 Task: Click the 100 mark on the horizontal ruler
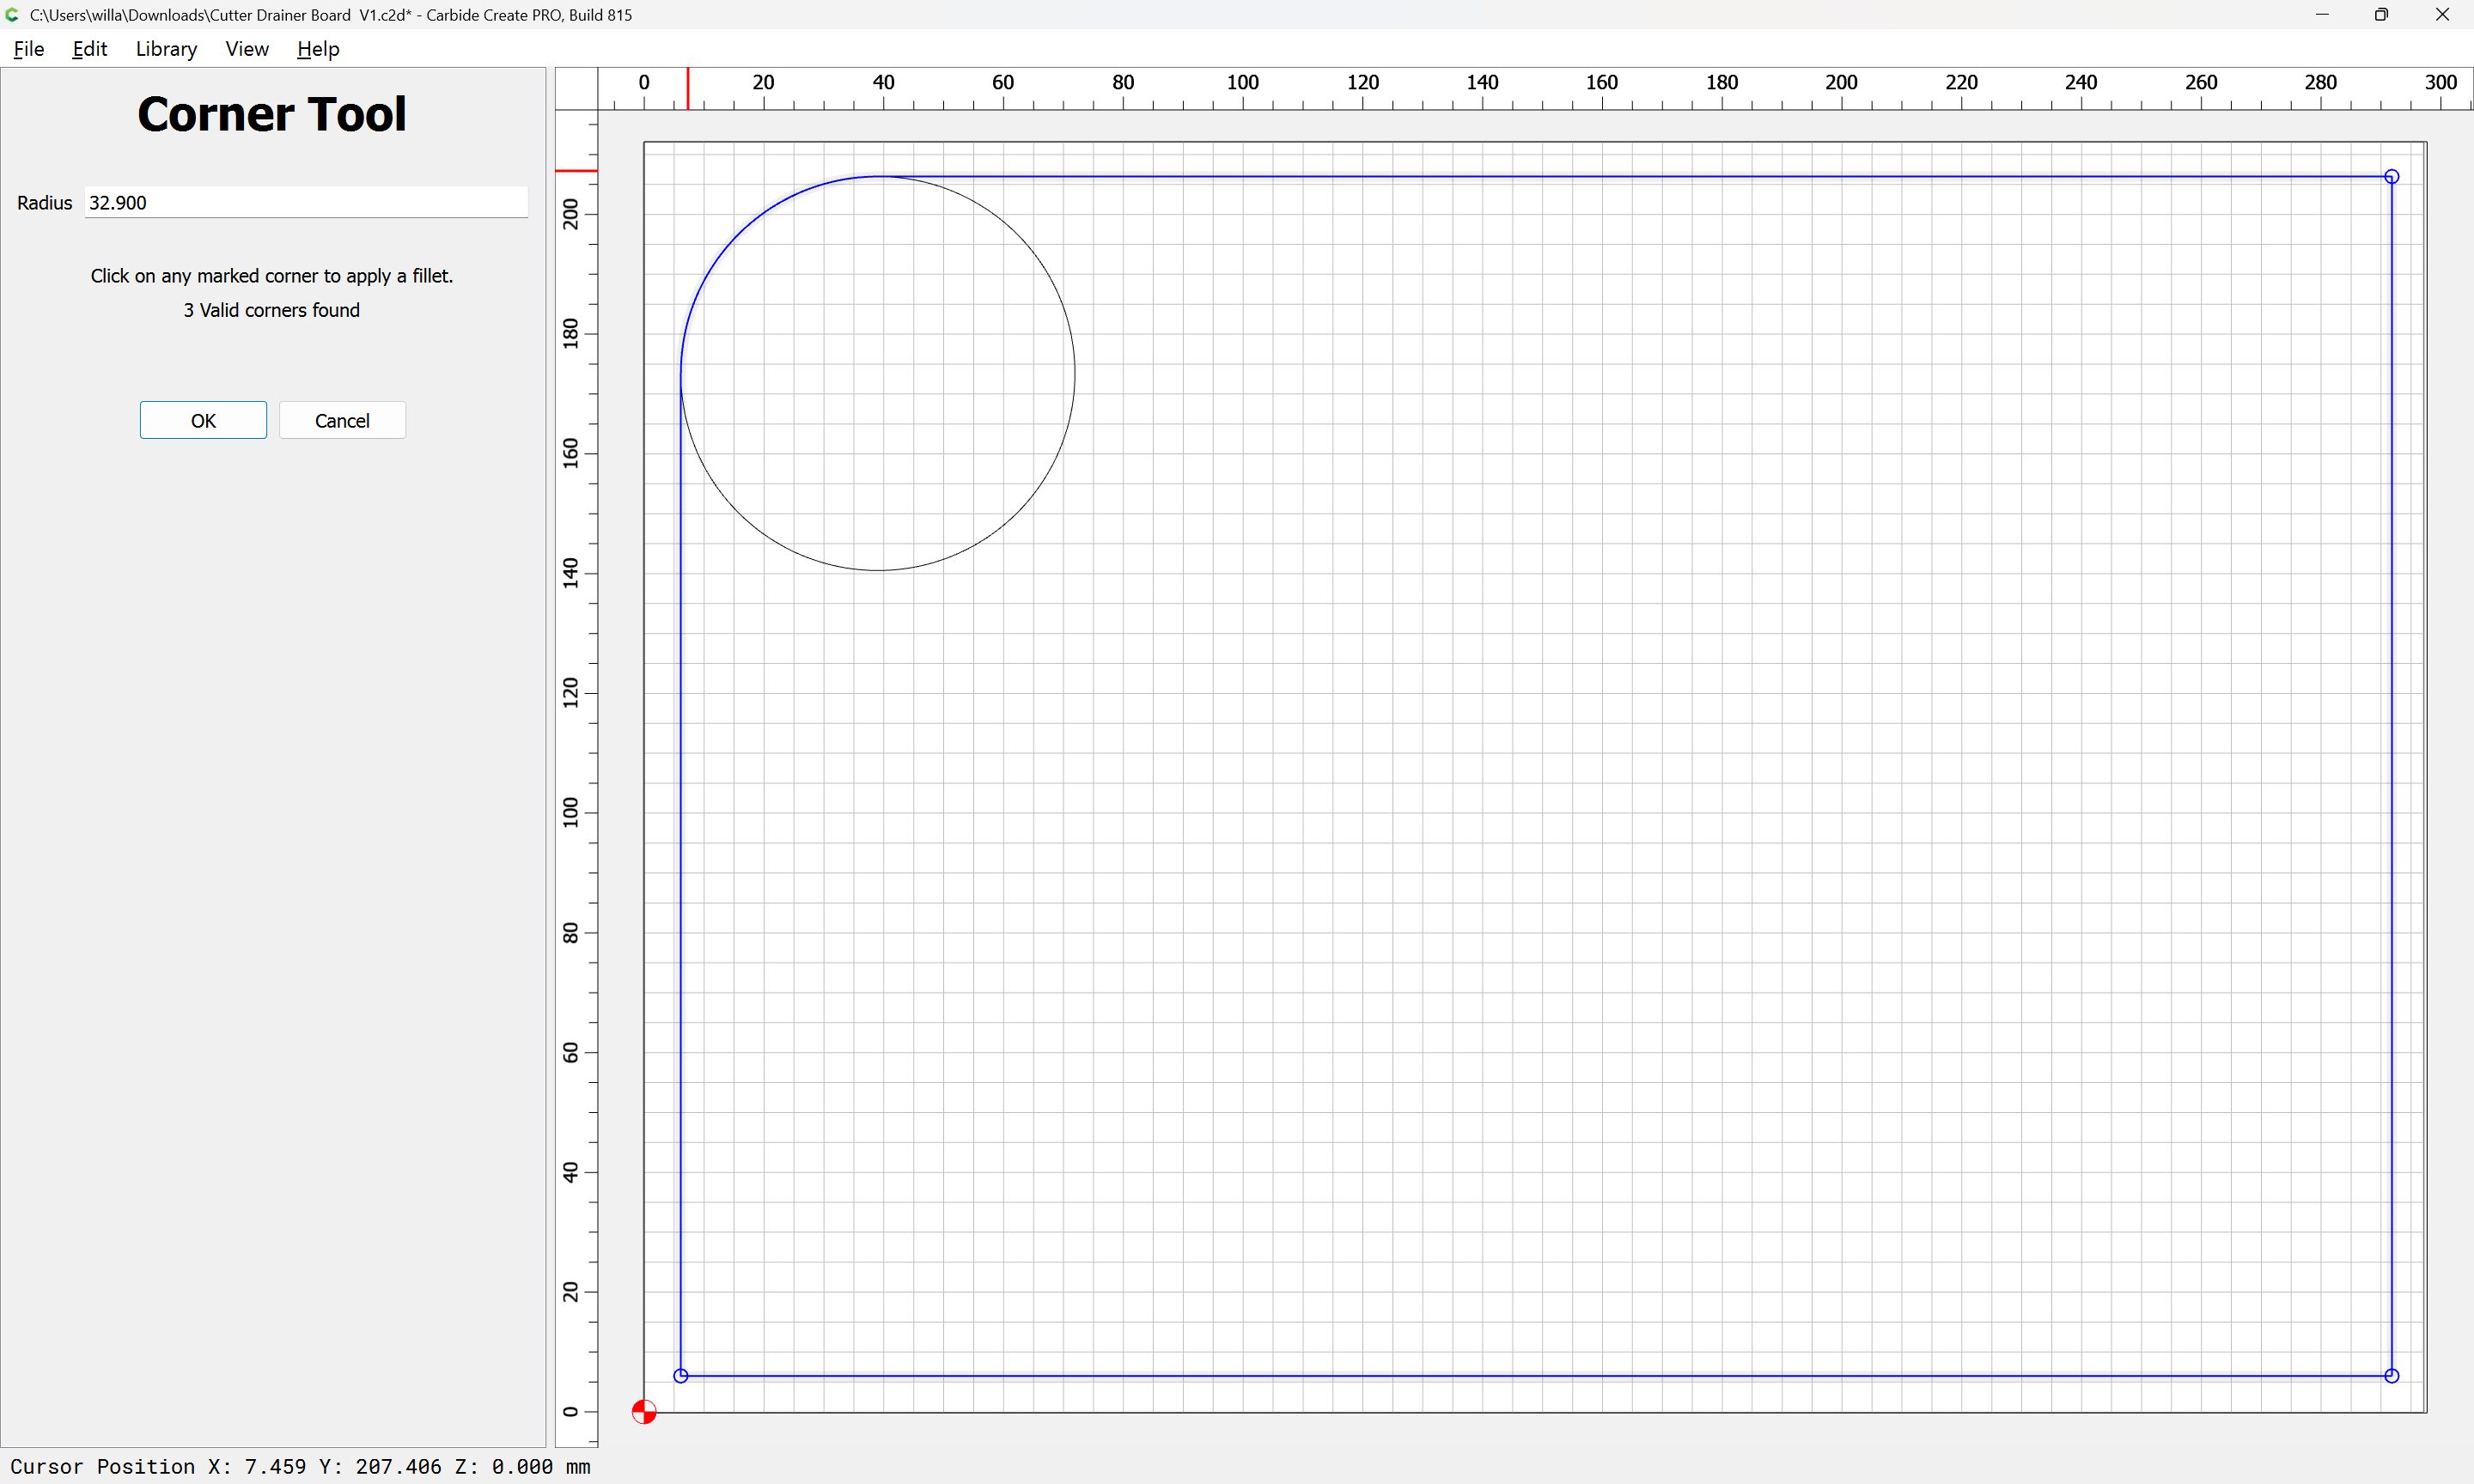pos(1243,82)
